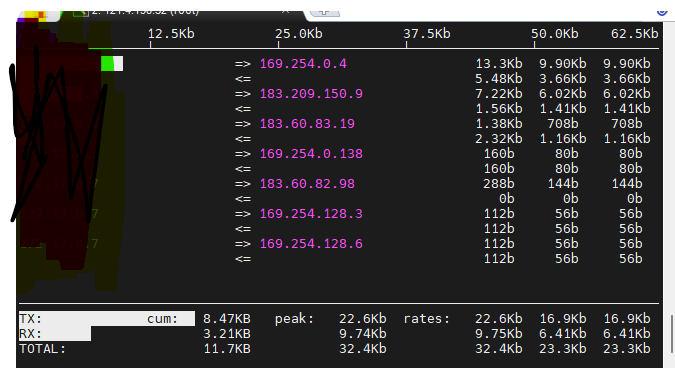The width and height of the screenshot is (675, 368).
Task: Click the => arrow beside 169.254.128.3
Action: (243, 214)
